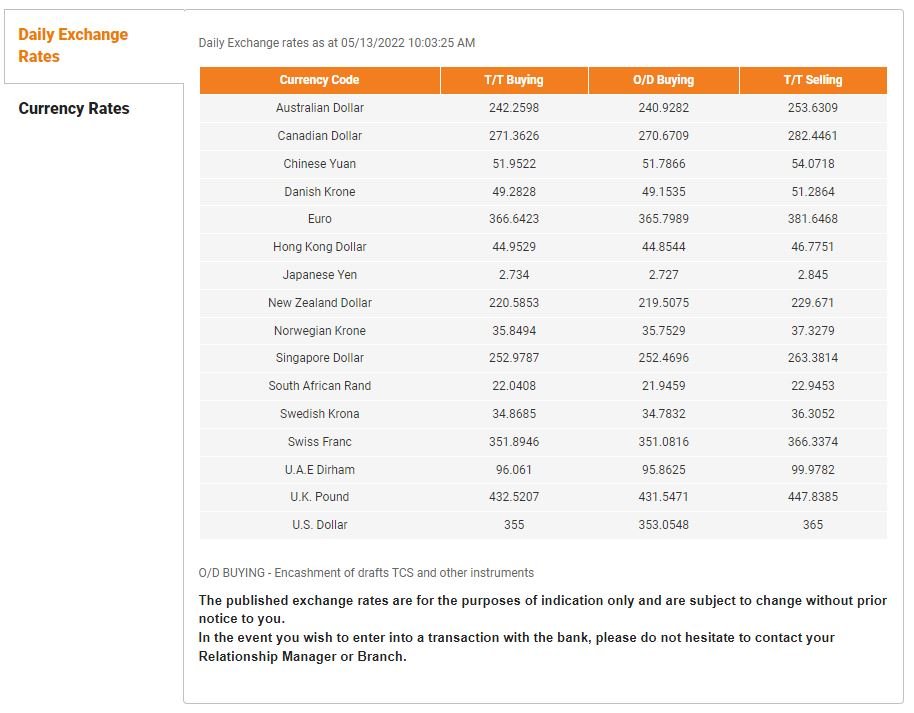
Task: Click the U.A.E Dirham currency name
Action: click(320, 470)
